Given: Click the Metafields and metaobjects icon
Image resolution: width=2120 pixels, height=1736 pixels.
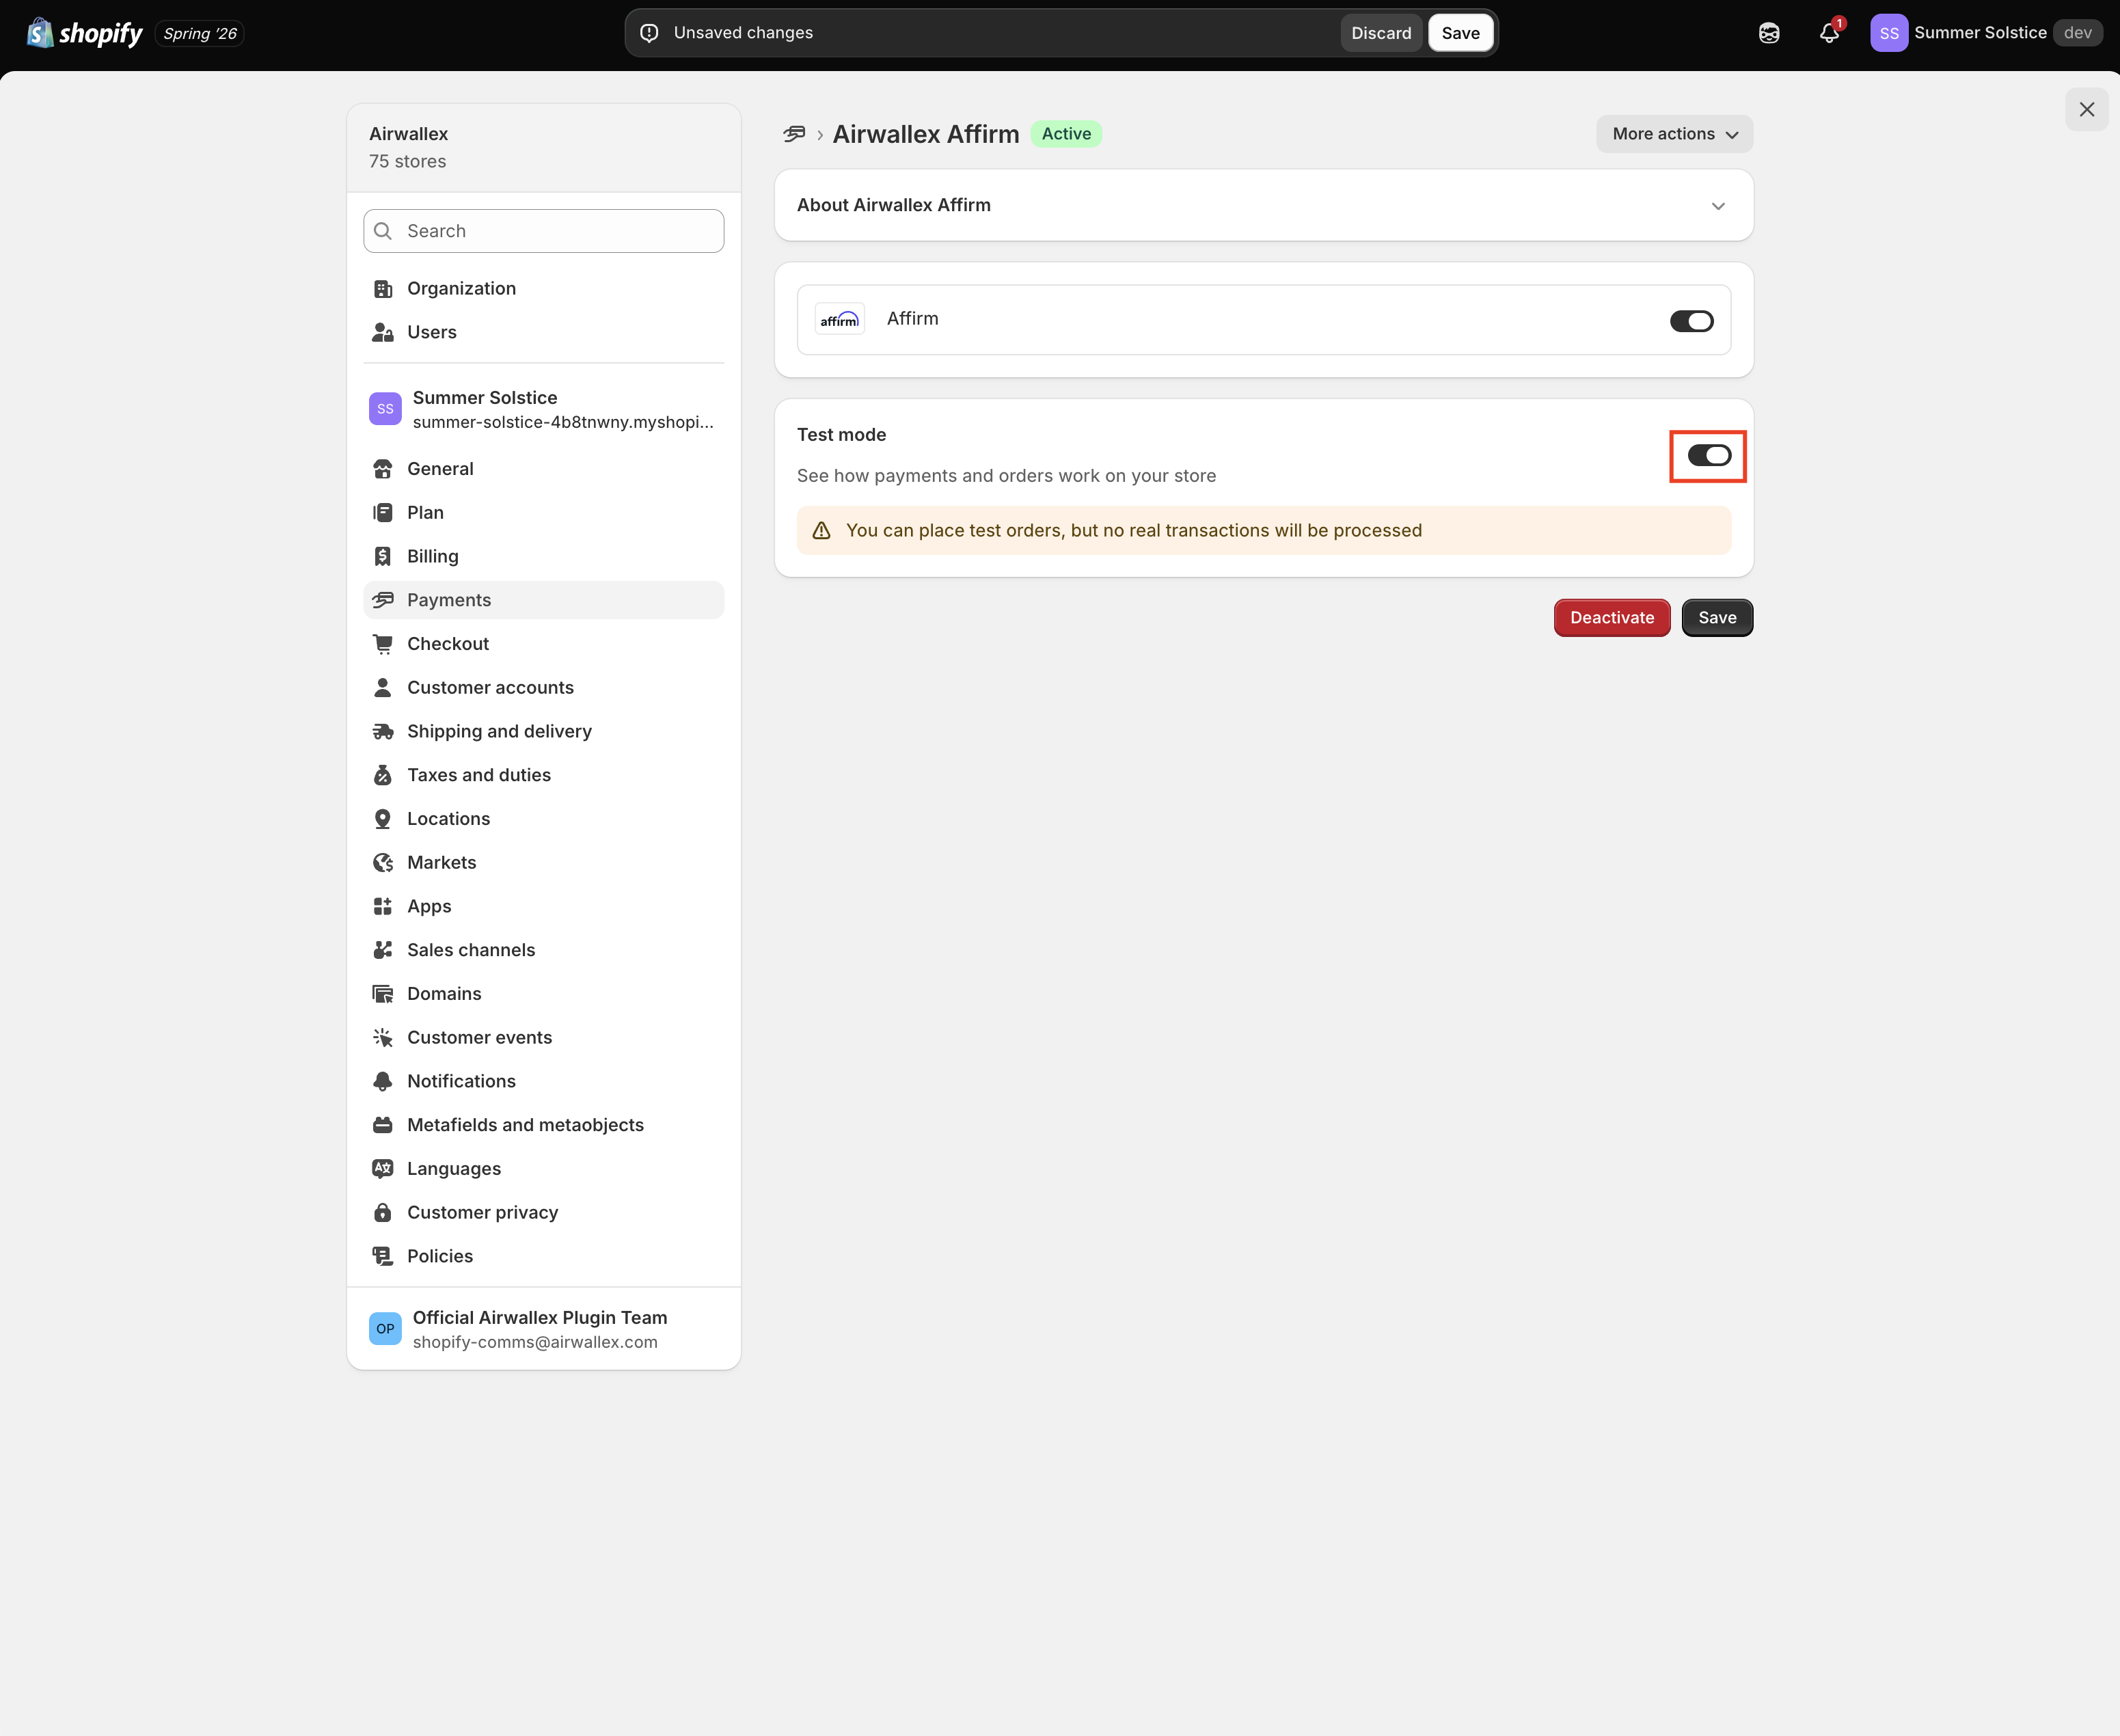Looking at the screenshot, I should 383,1125.
